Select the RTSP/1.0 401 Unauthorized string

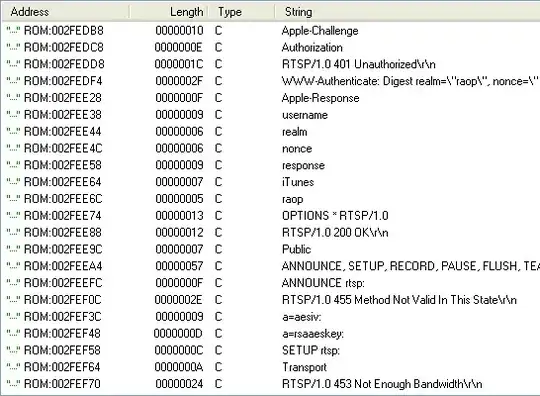pyautogui.click(x=359, y=64)
